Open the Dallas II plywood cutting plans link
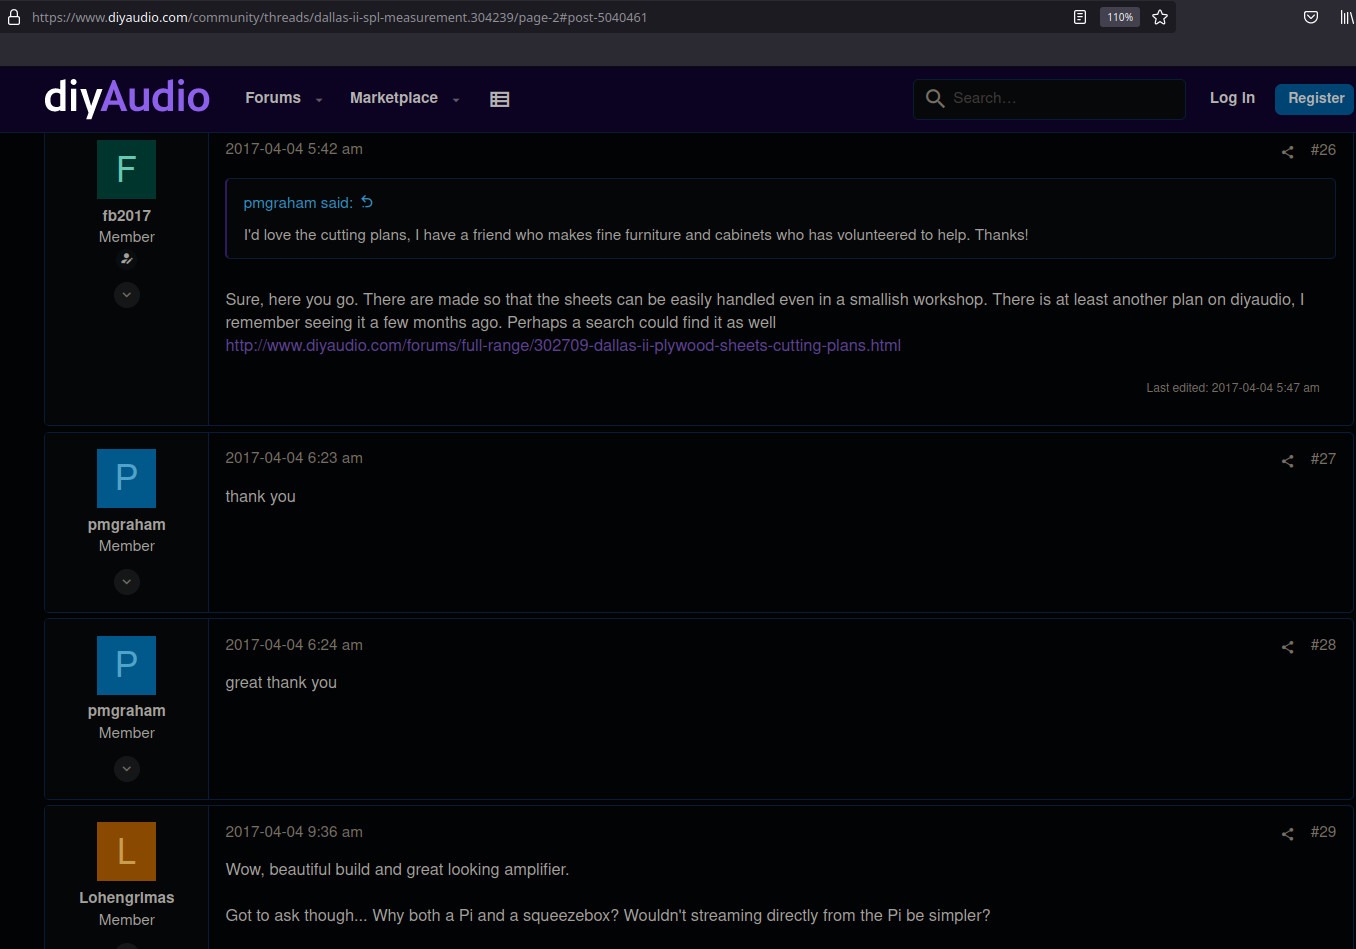This screenshot has width=1356, height=949. coord(563,345)
